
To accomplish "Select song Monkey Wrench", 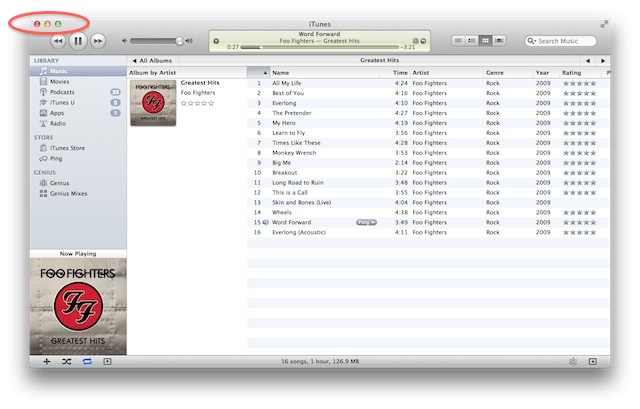I will pyautogui.click(x=428, y=153).
